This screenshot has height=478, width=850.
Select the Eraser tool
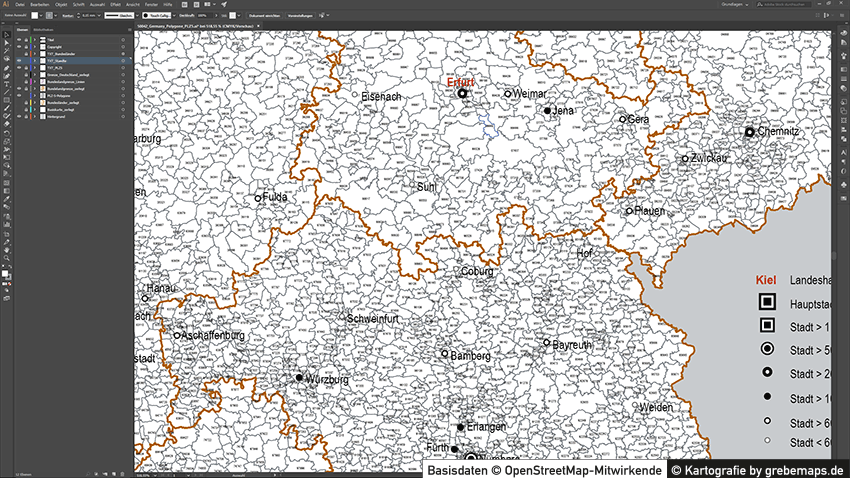tap(7, 124)
